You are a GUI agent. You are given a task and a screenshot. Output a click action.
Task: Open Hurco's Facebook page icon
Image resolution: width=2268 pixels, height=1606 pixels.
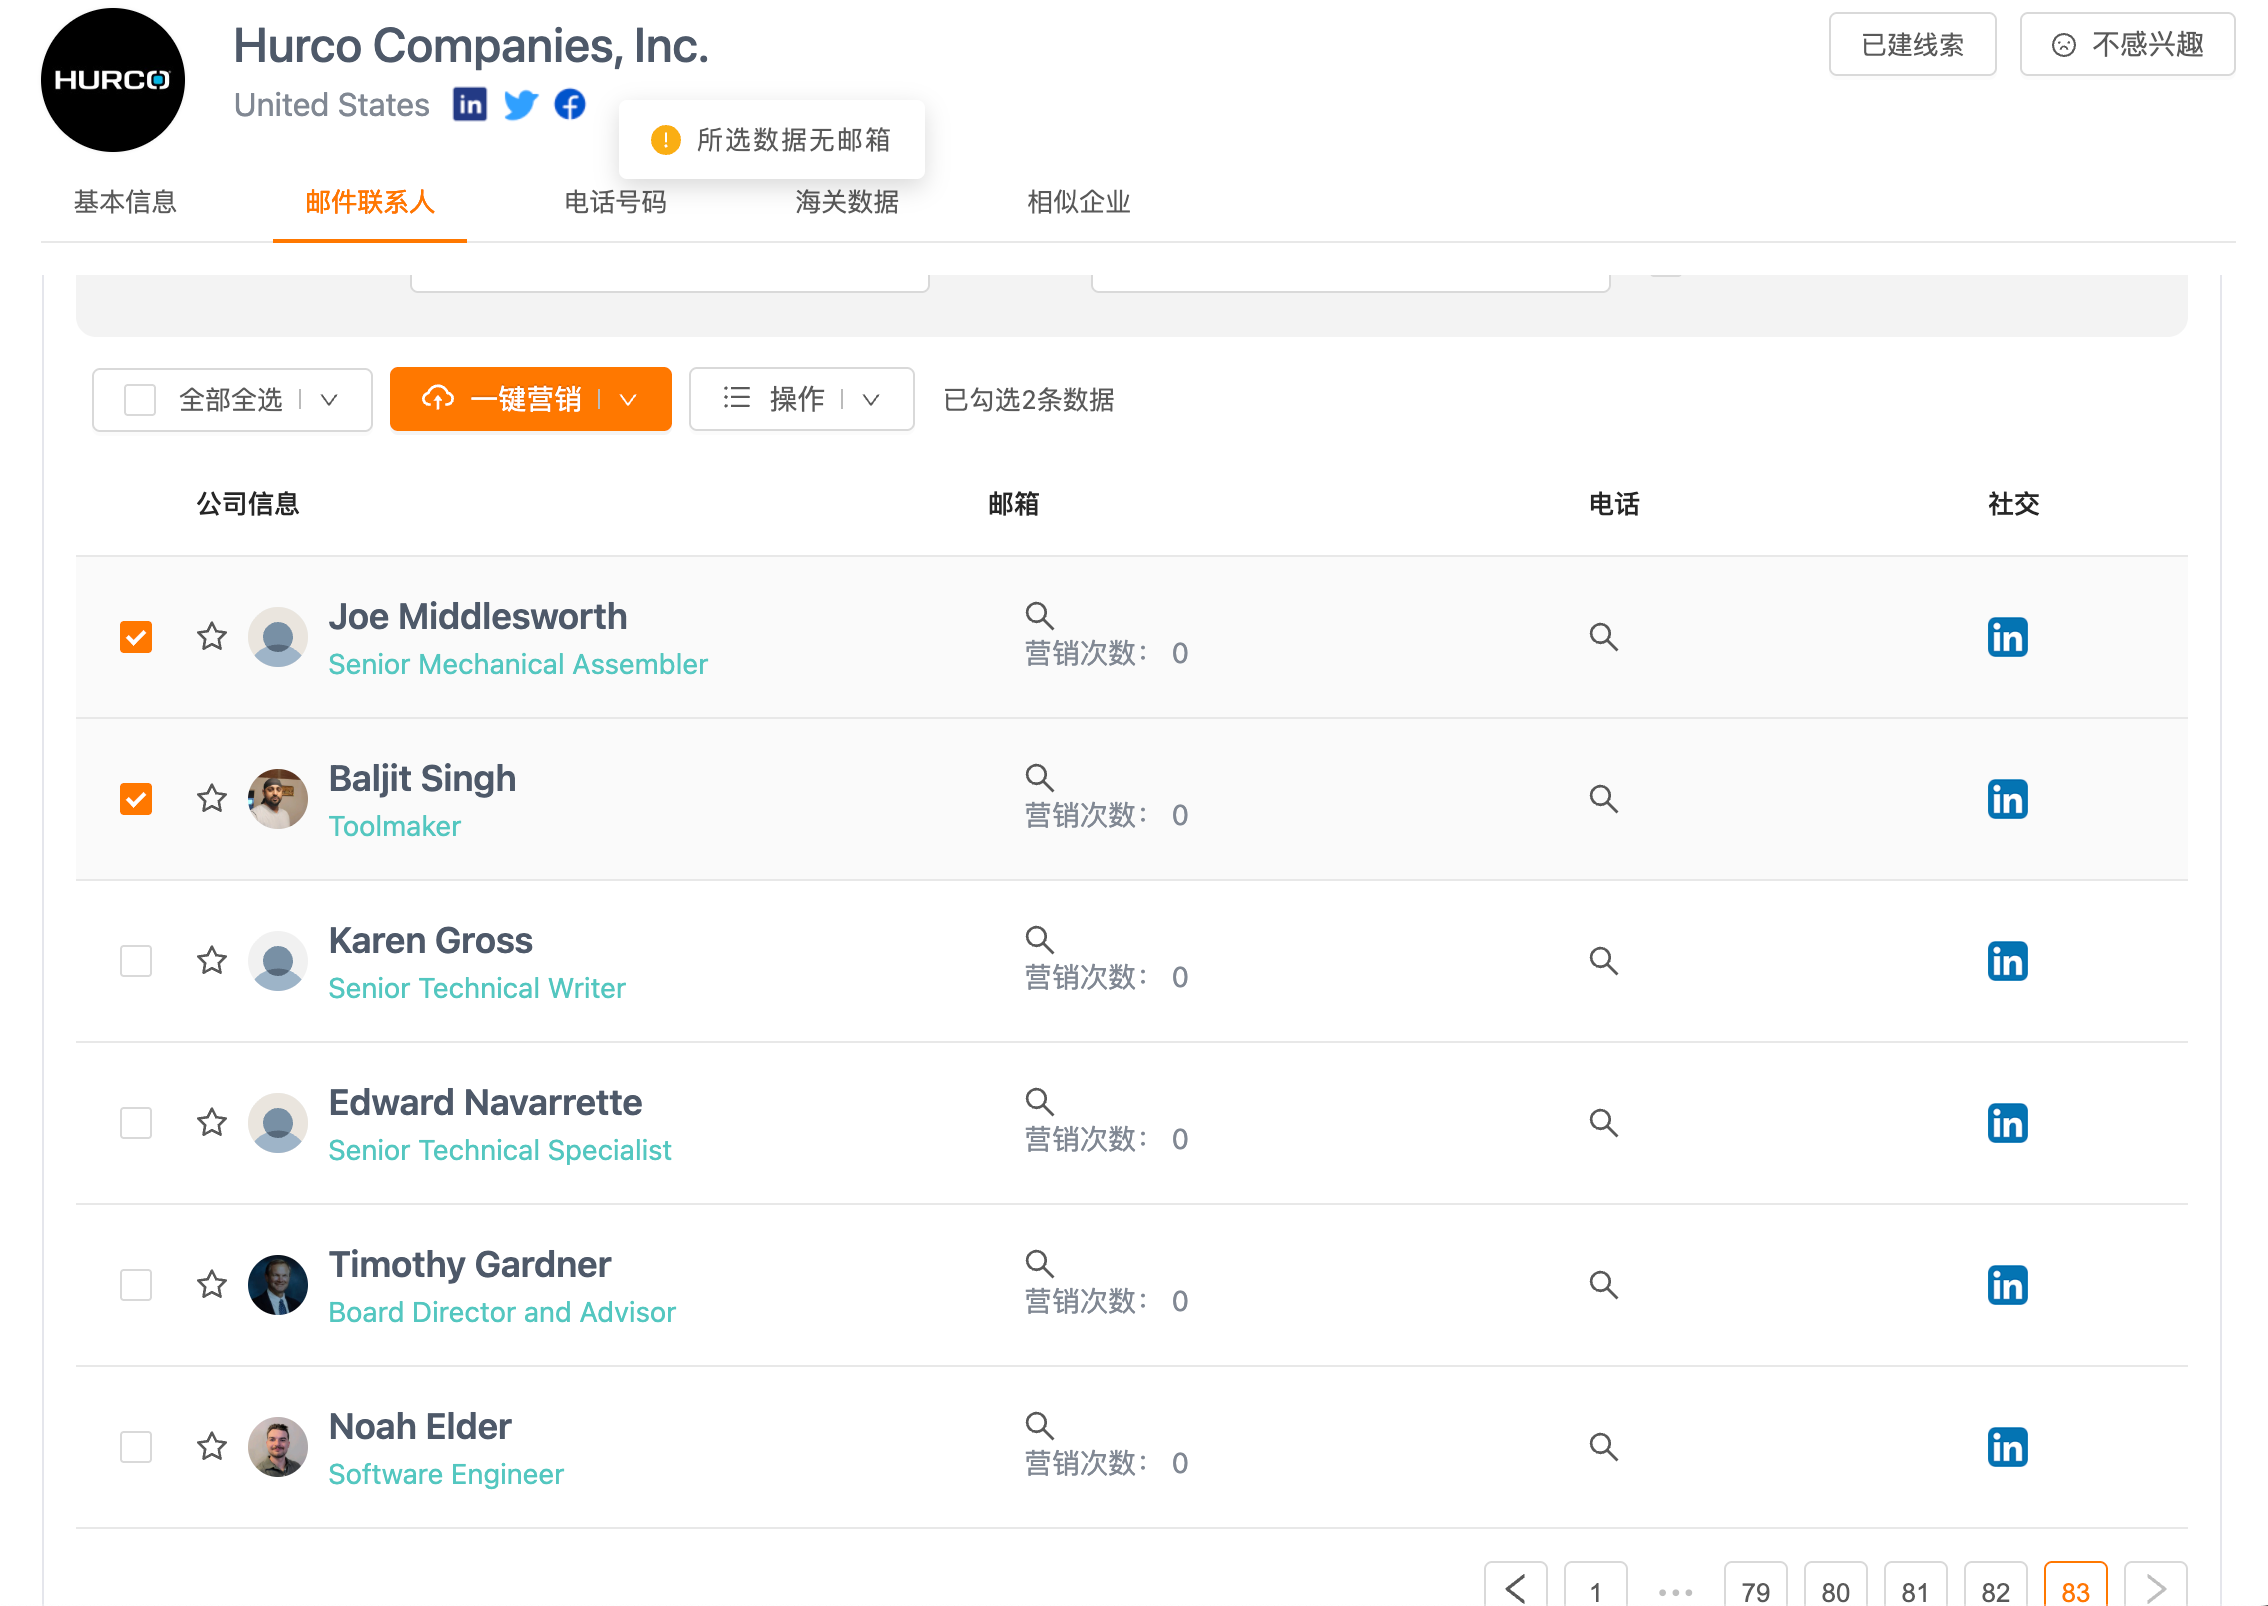point(570,104)
